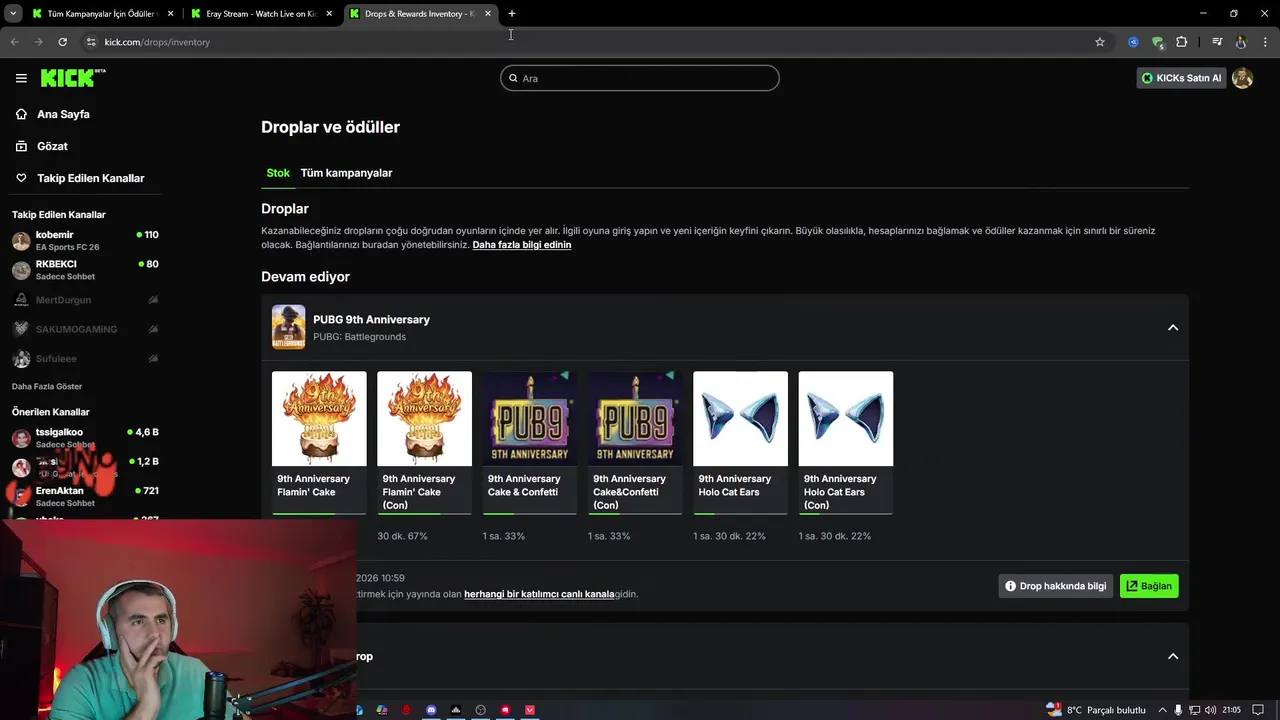
Task: Open the Chrome three-dot menu
Action: tap(1266, 42)
